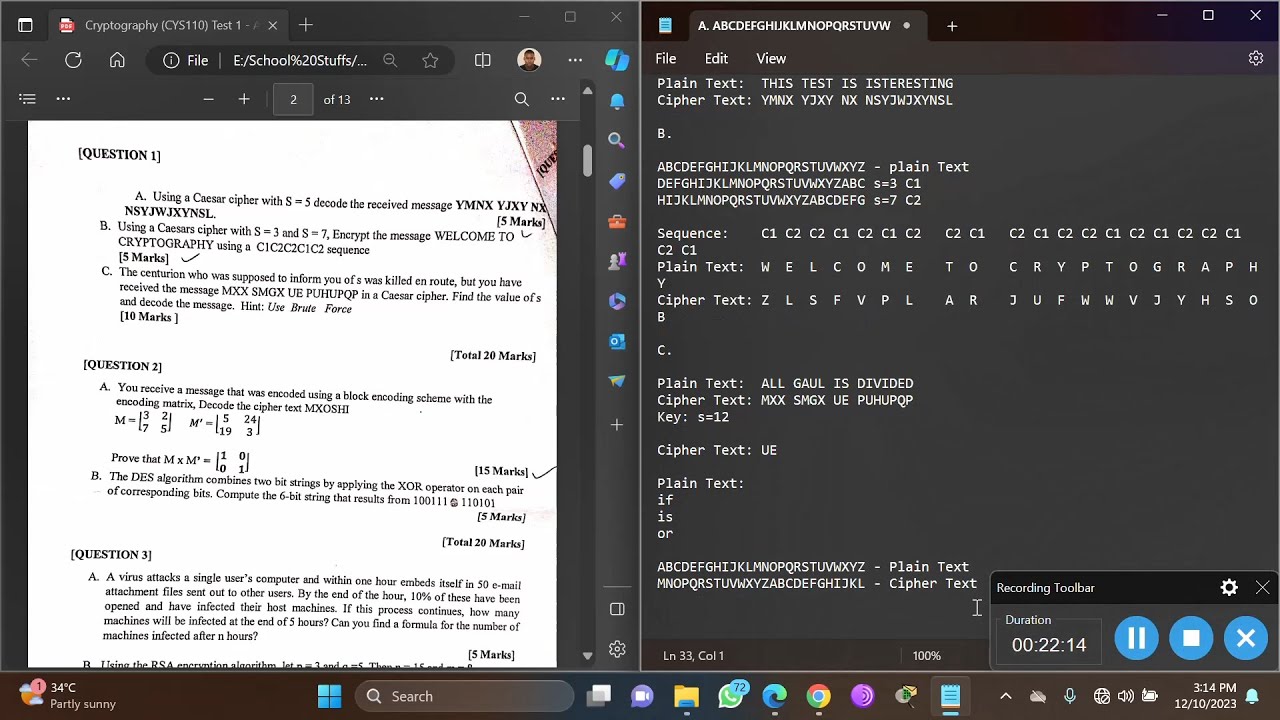Screen dimensions: 1280x720
Task: Add a new app to Edge sidebar
Action: click(617, 425)
